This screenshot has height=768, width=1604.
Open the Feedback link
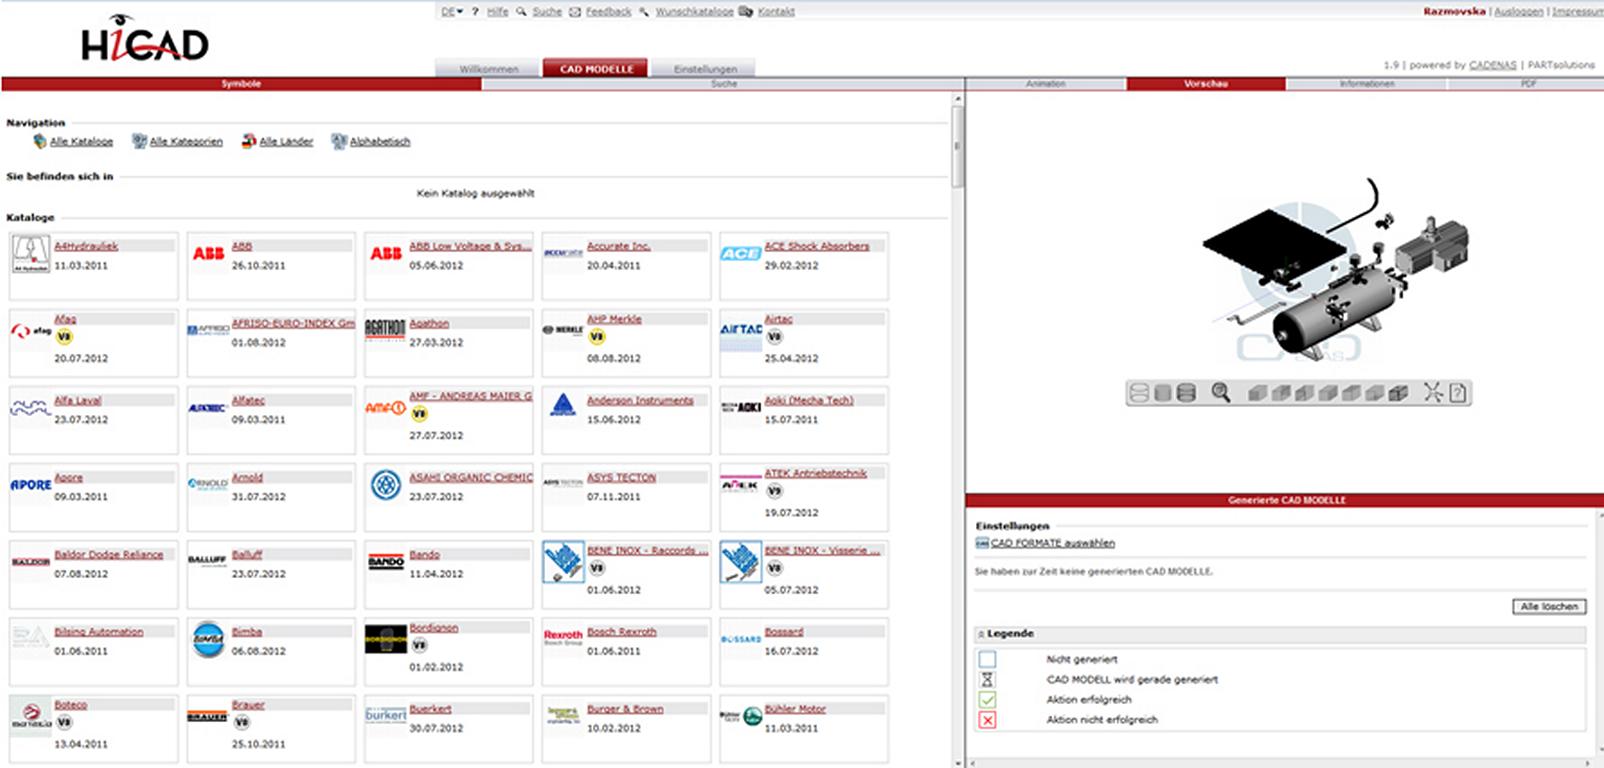[x=608, y=12]
